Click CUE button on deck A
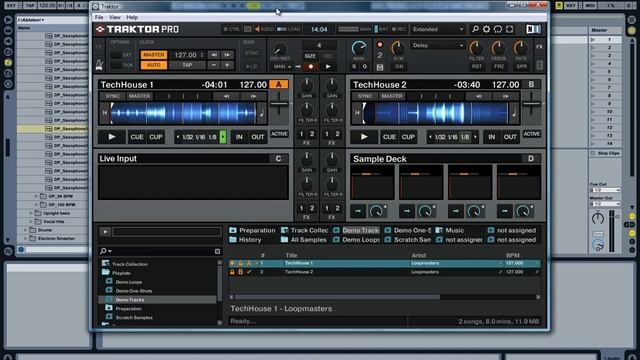 click(137, 137)
